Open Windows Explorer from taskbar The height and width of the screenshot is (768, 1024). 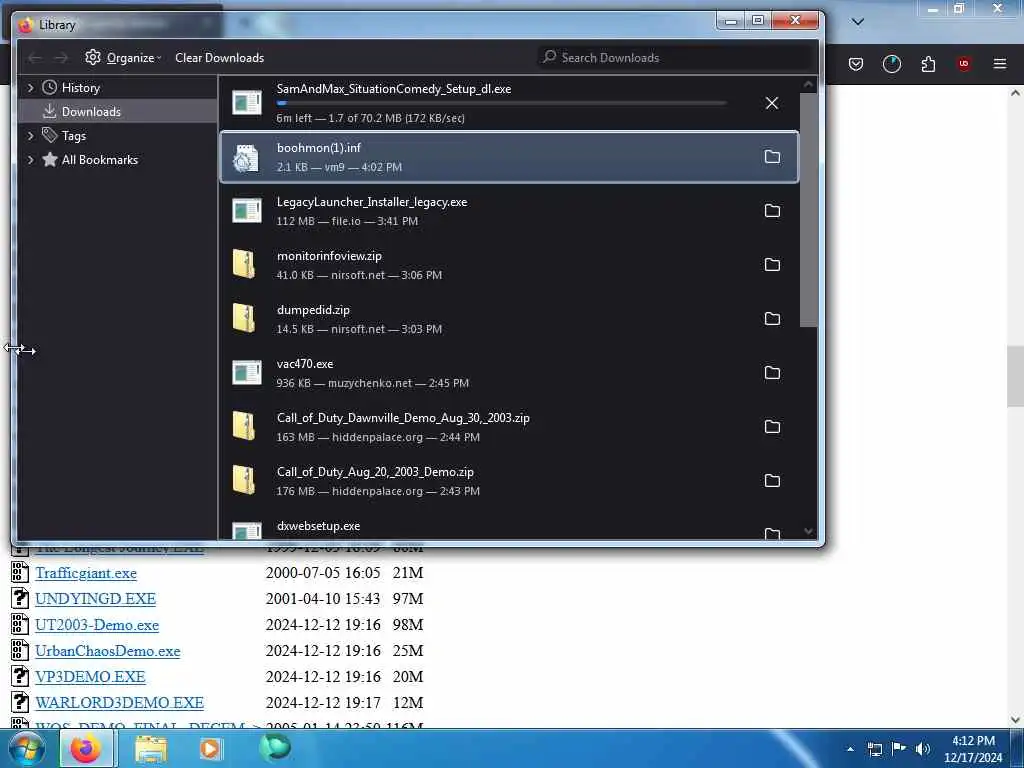click(152, 749)
